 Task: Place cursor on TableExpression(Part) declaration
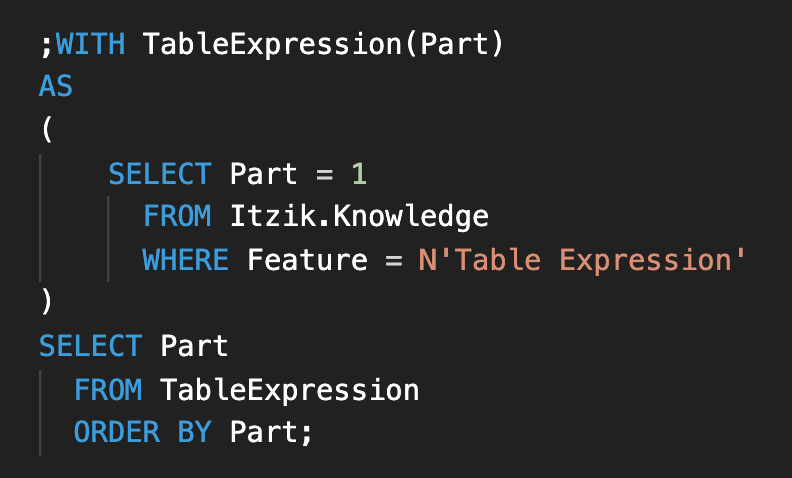point(323,45)
